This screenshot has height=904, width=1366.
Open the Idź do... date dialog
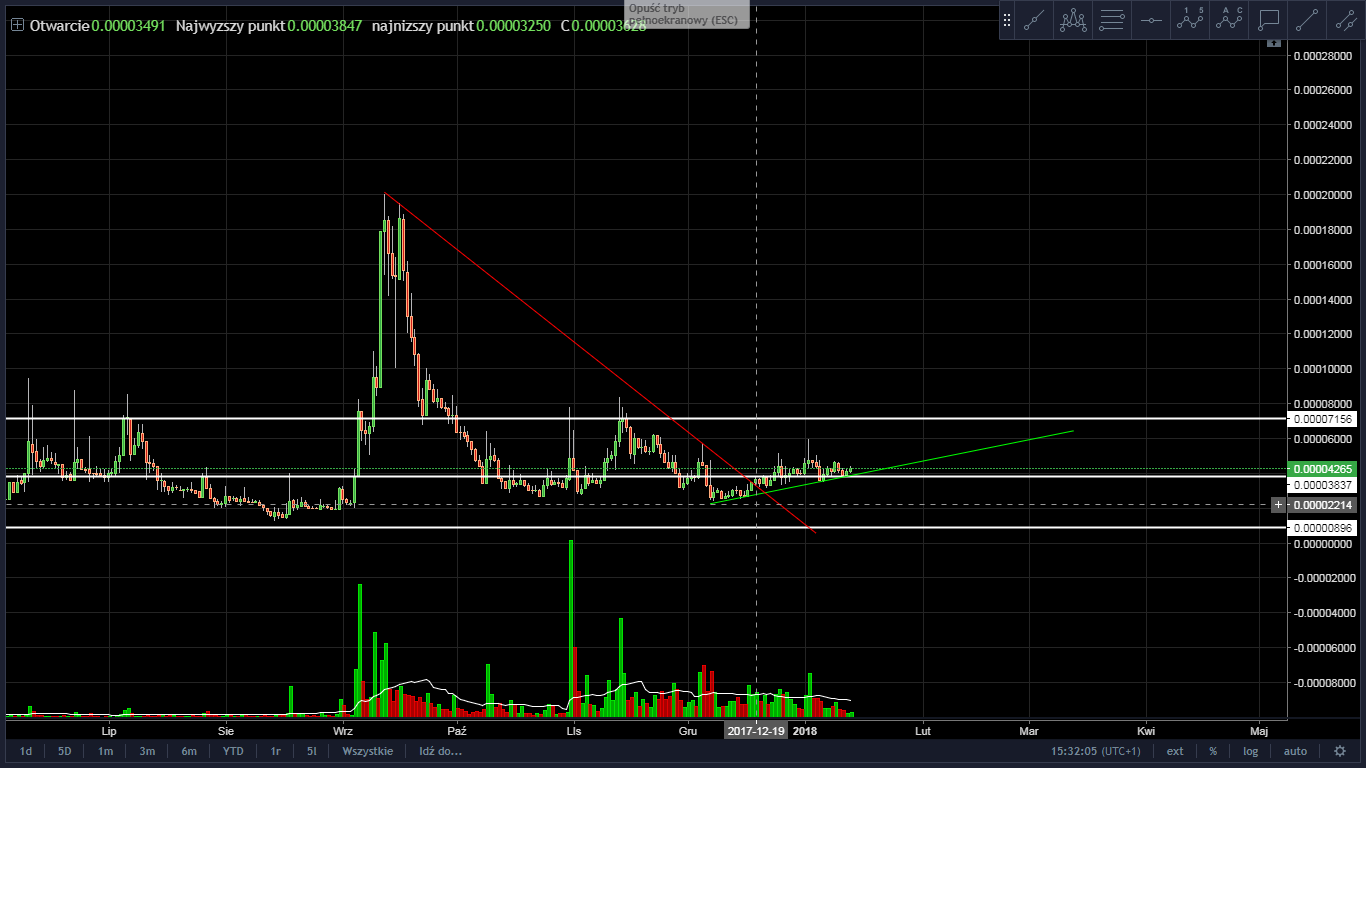tap(440, 751)
